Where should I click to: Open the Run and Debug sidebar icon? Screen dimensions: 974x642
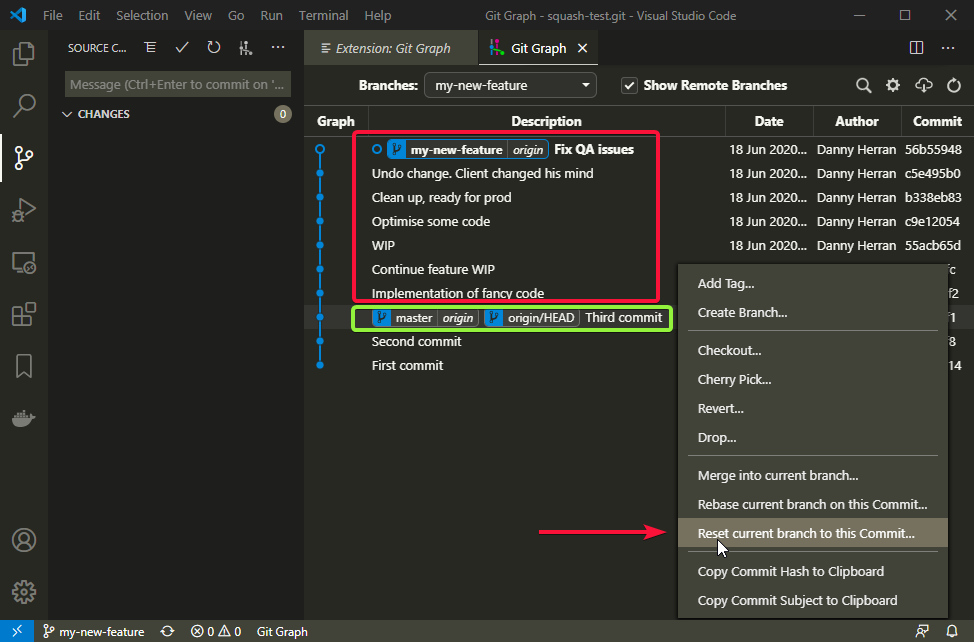(23, 210)
